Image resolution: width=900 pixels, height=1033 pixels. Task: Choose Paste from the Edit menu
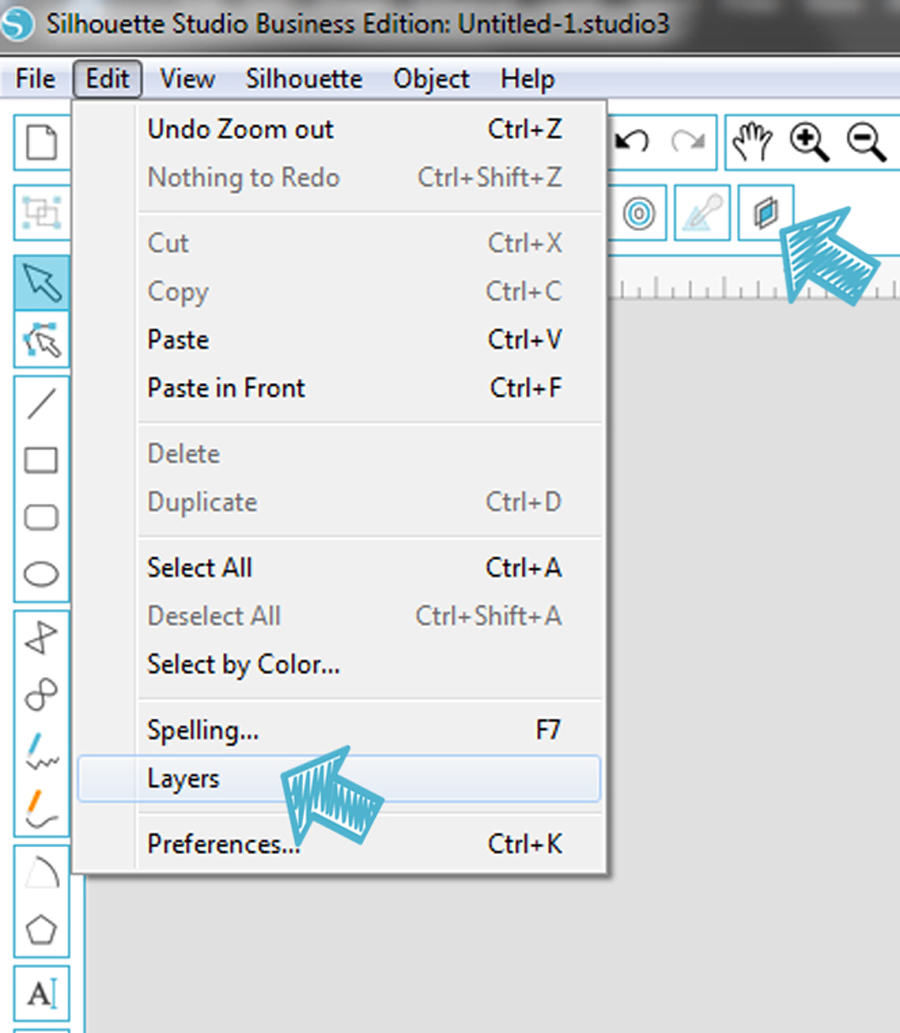tap(339, 340)
